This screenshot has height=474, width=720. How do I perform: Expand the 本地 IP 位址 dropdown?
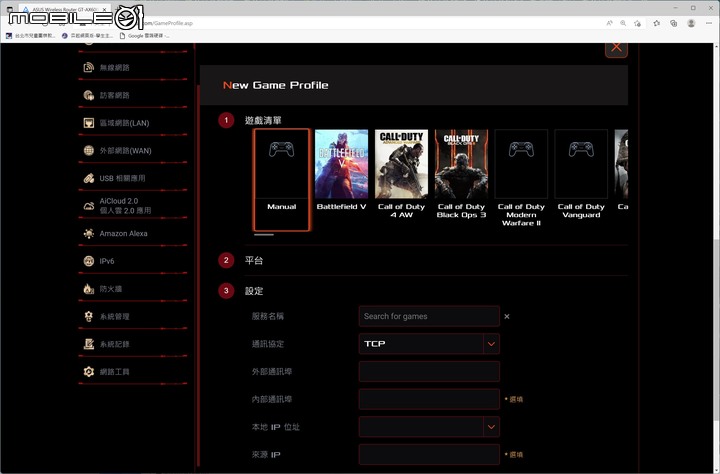[x=491, y=427]
